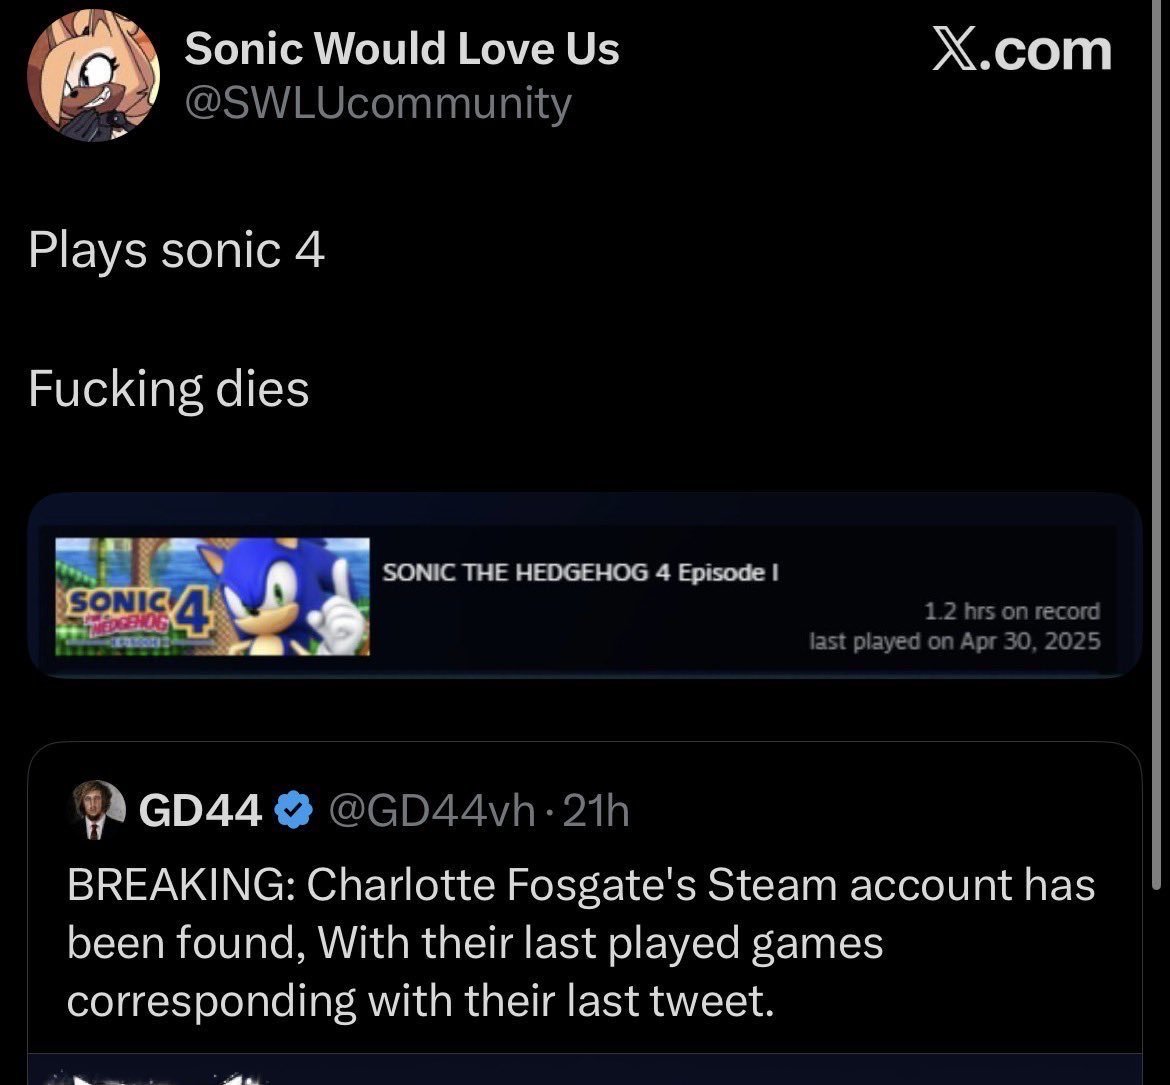1170x1085 pixels.
Task: Open the quoted BREAKING tweet body text
Action: (581, 942)
